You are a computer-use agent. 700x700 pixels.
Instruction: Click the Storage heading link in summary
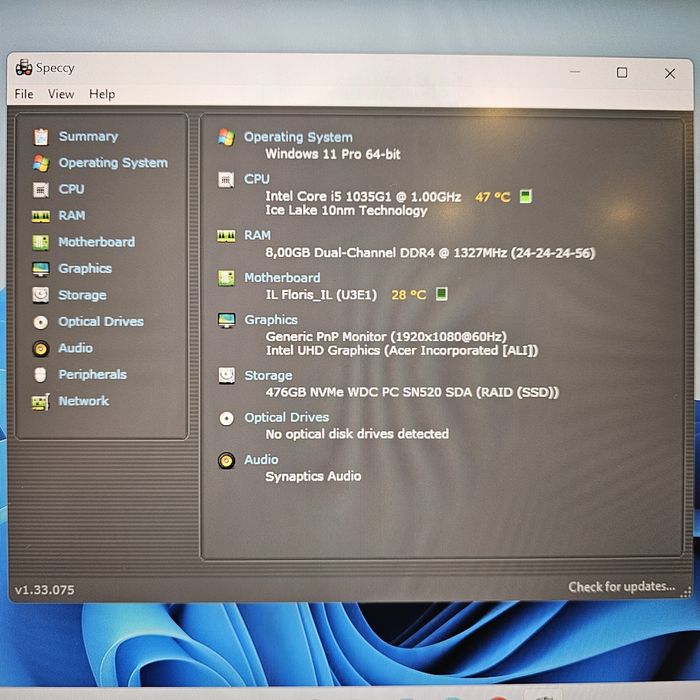268,375
